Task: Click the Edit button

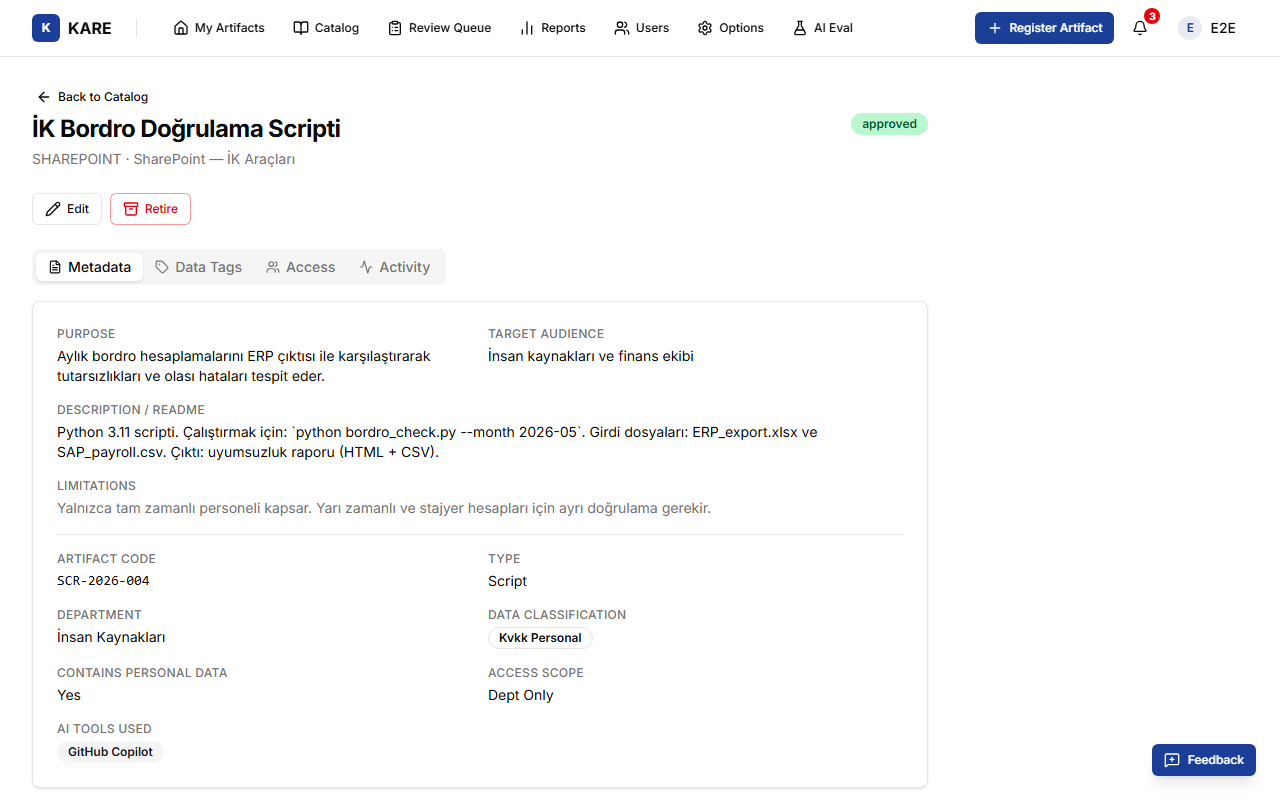Action: 67,209
